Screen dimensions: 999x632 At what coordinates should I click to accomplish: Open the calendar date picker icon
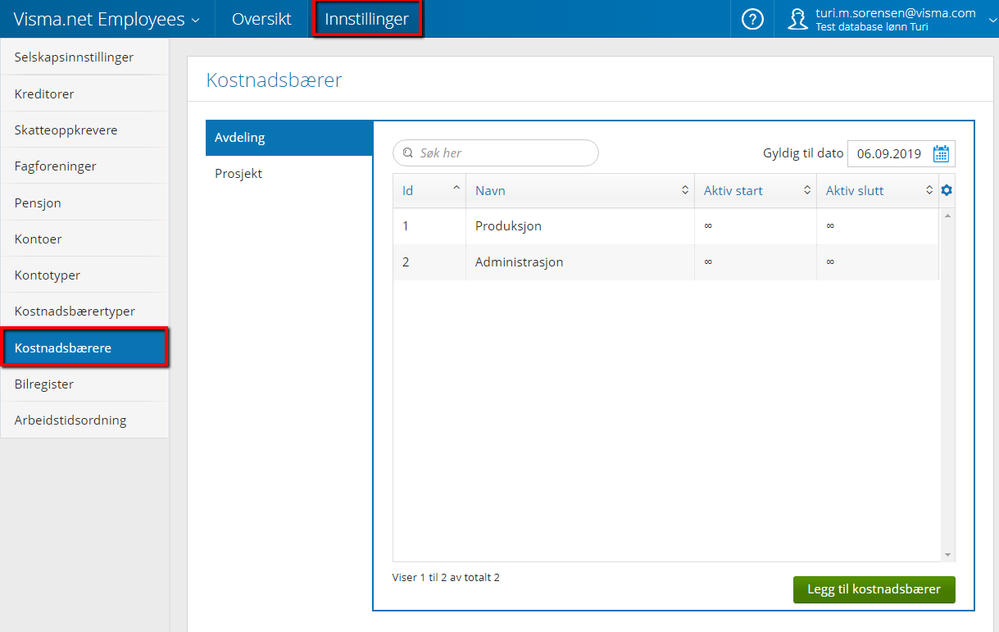(x=941, y=154)
